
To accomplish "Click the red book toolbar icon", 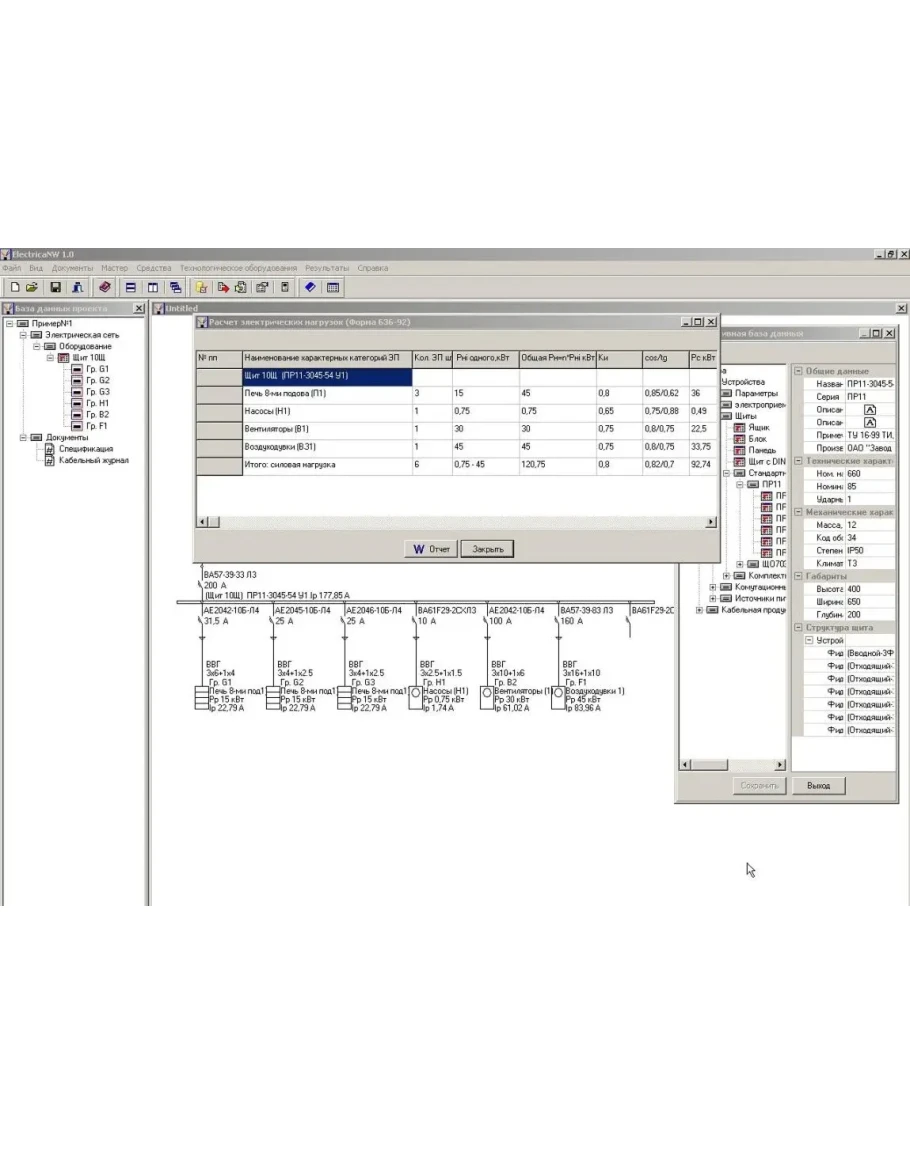I will coord(104,287).
